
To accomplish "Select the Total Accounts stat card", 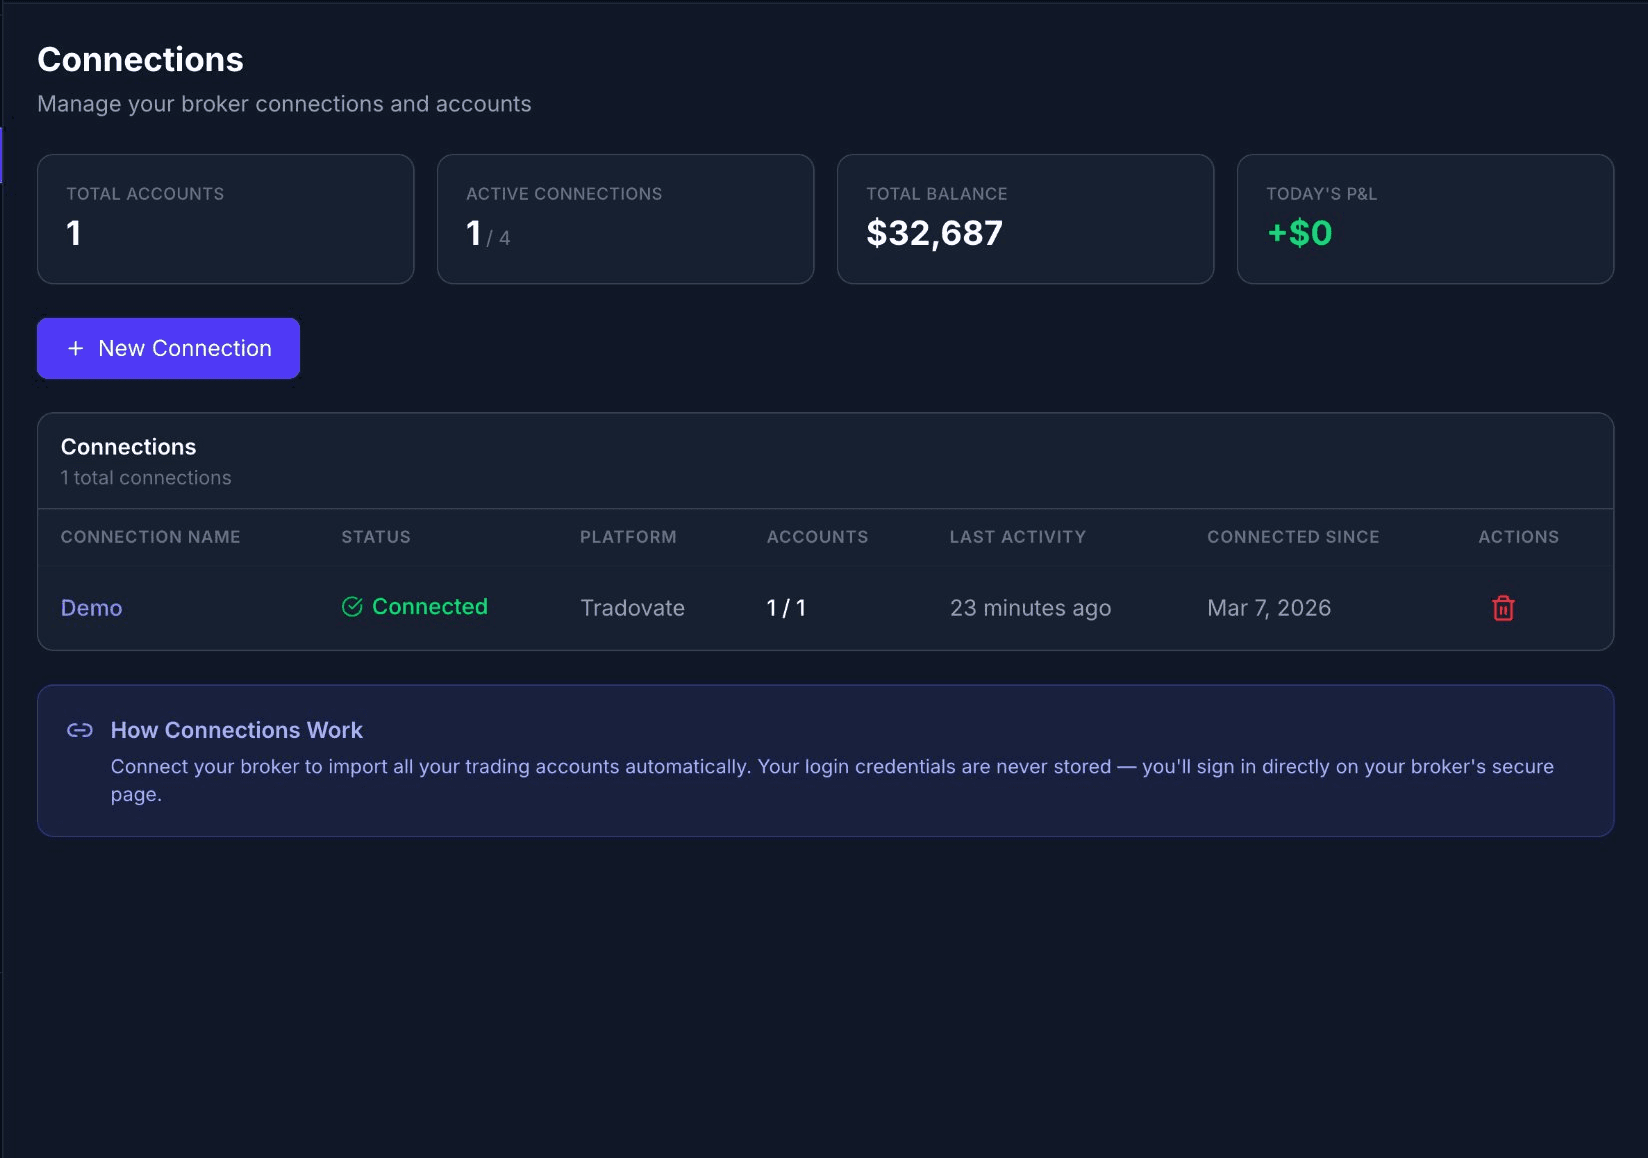I will [x=225, y=219].
